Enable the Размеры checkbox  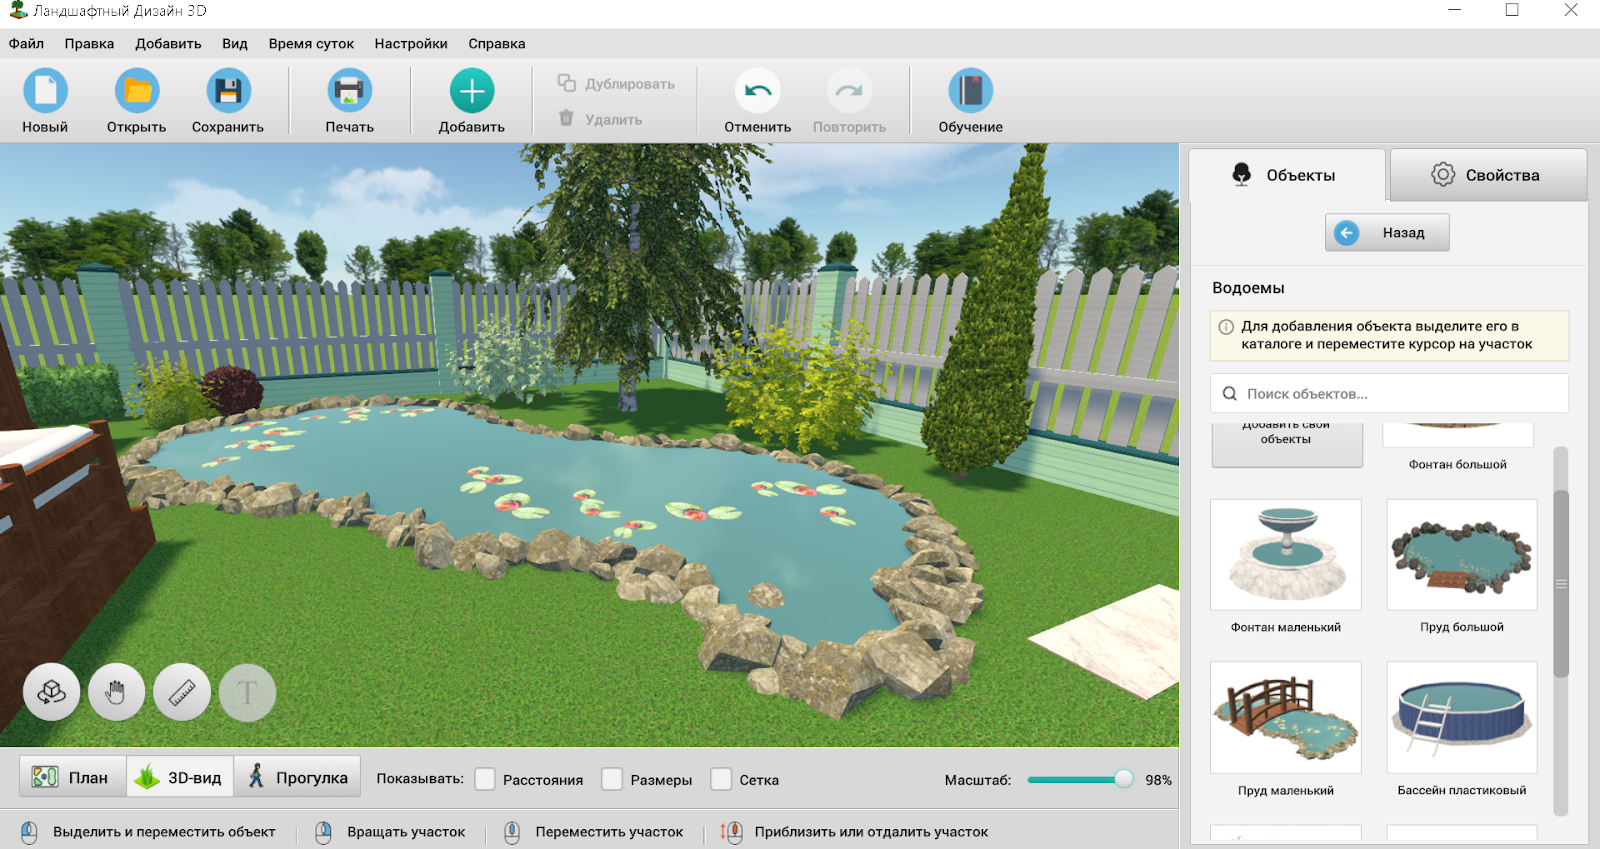coord(612,779)
